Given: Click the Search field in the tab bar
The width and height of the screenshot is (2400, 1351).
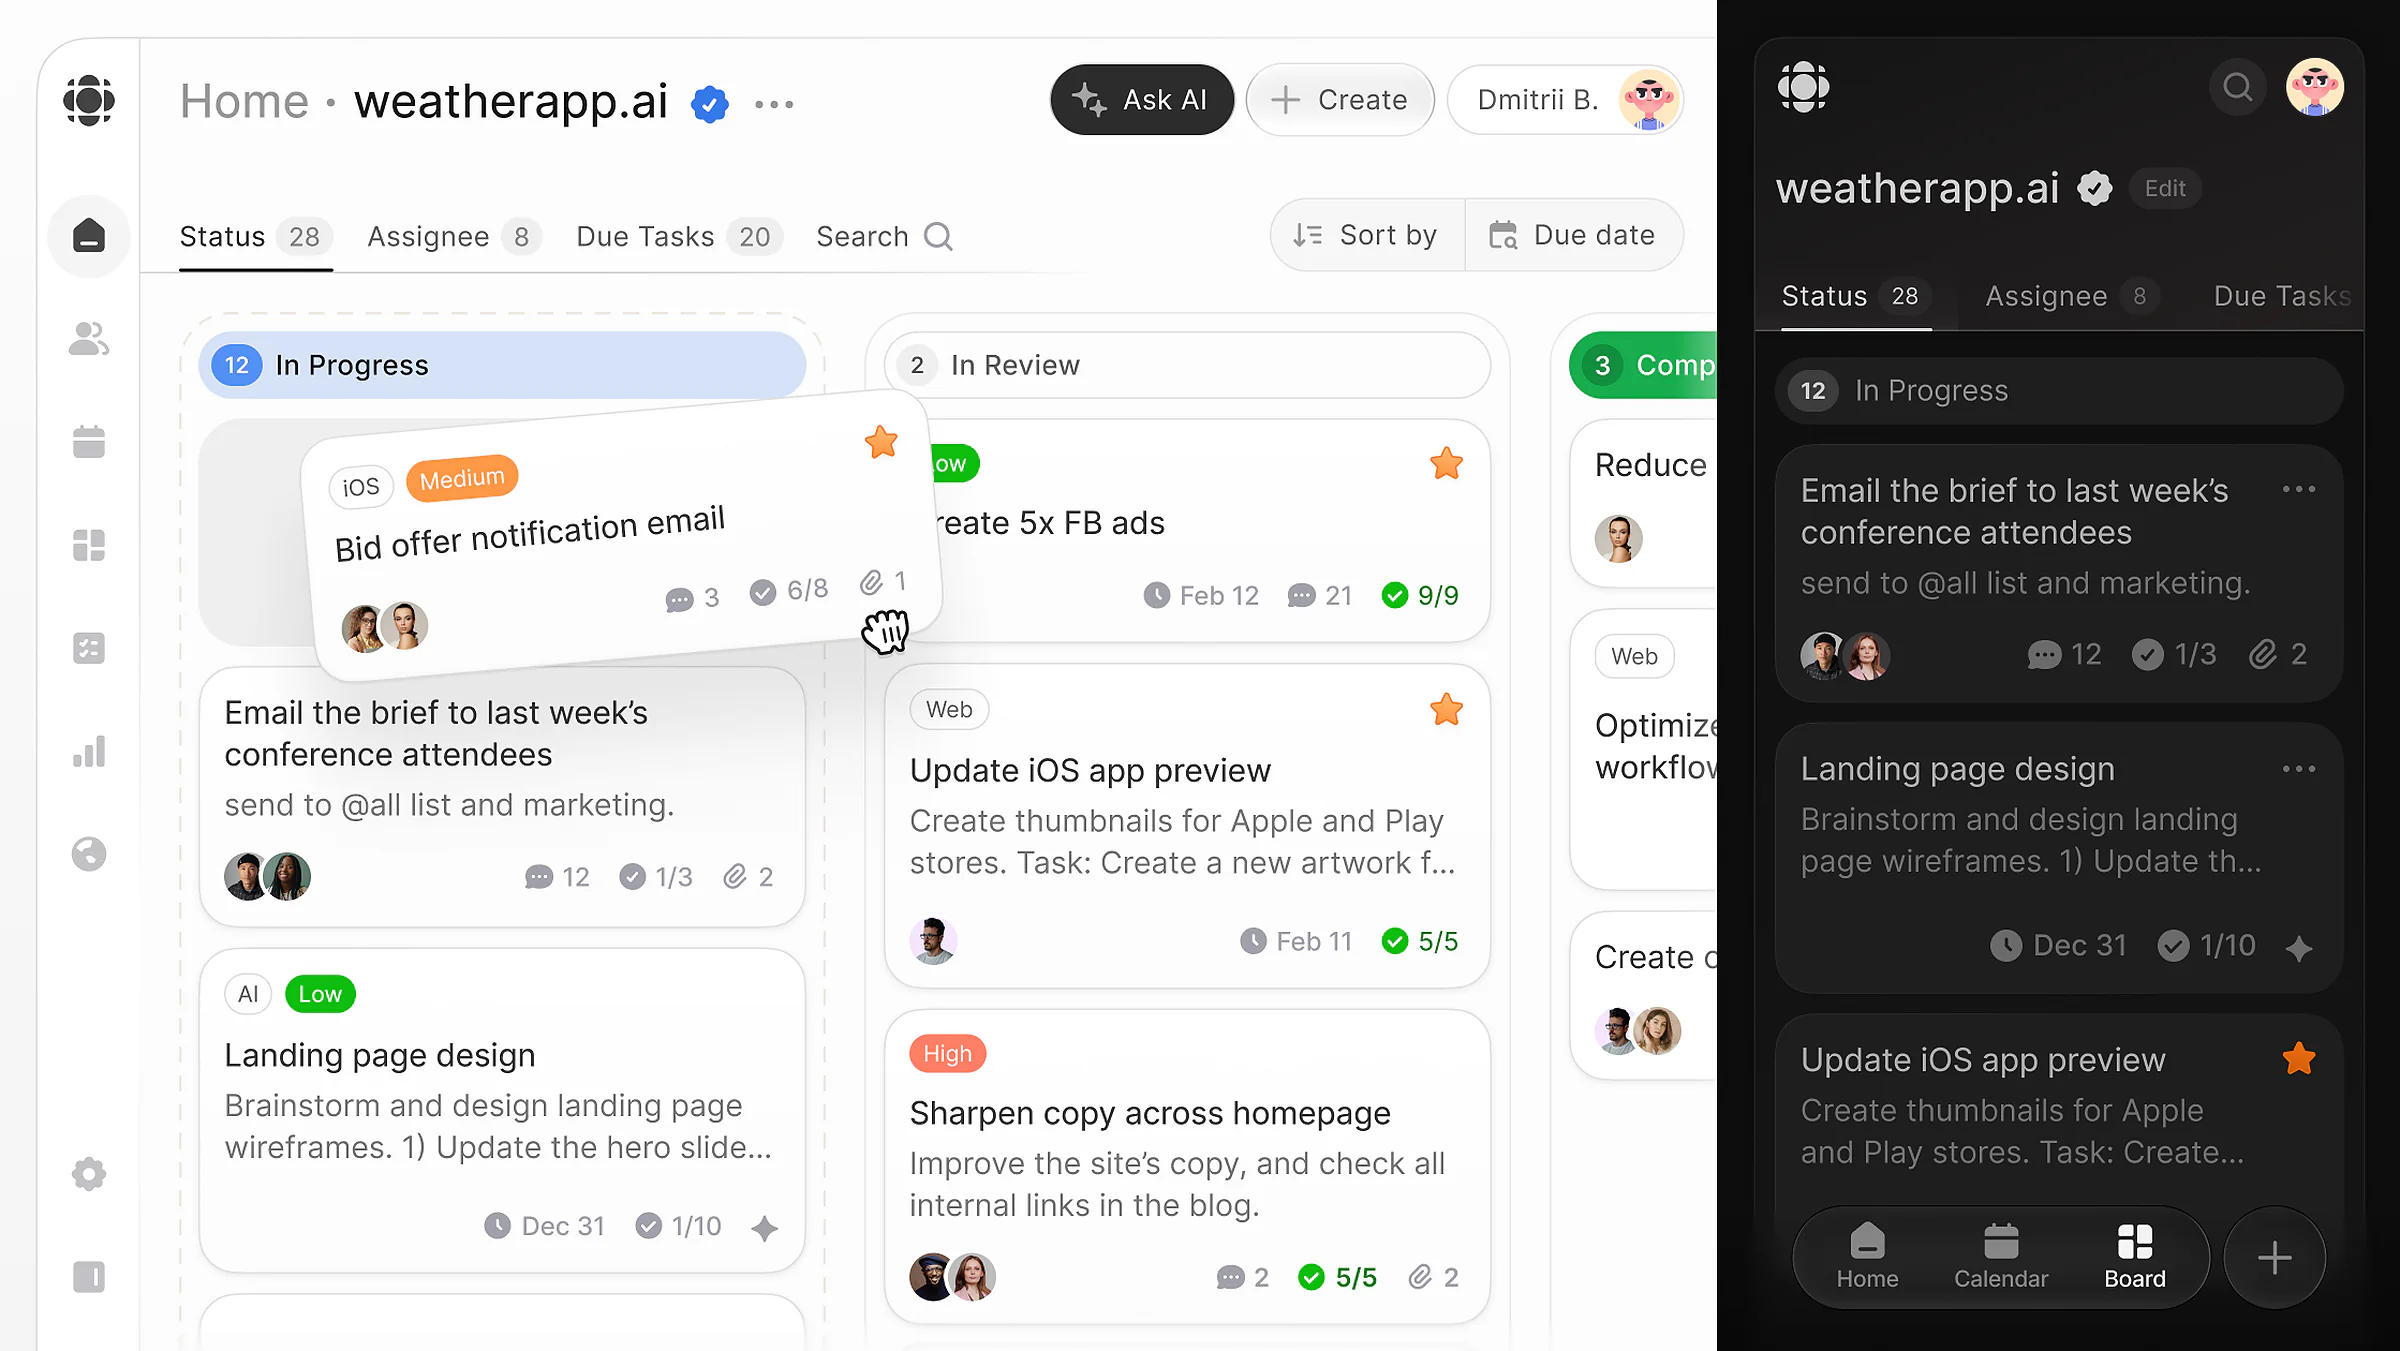Looking at the screenshot, I should (x=884, y=237).
